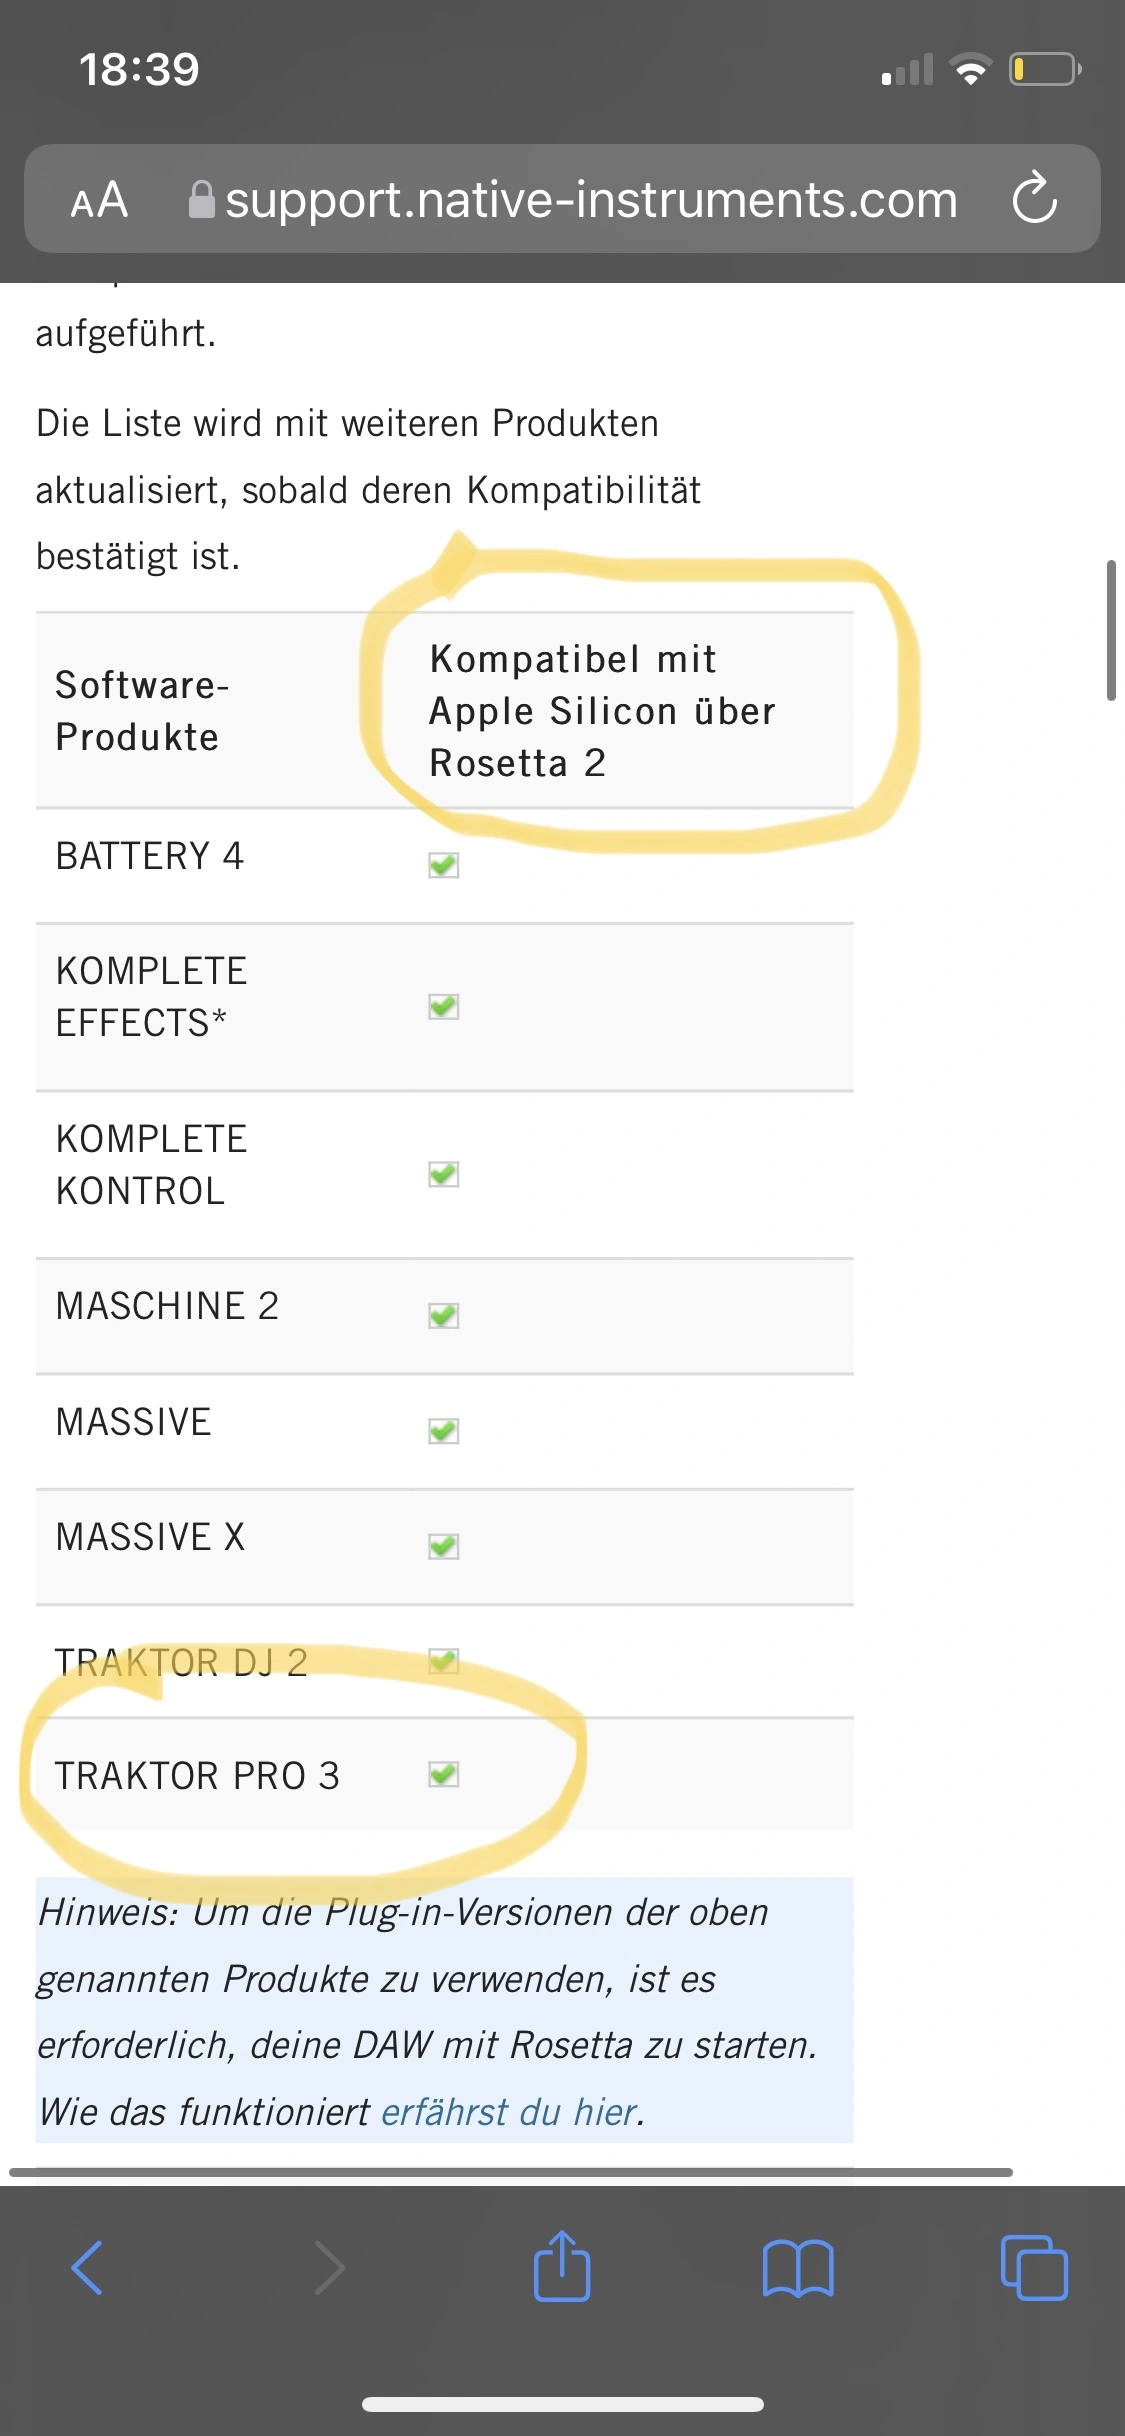Tap the support.native-instruments.com address field
1125x2436 pixels.
pos(590,200)
